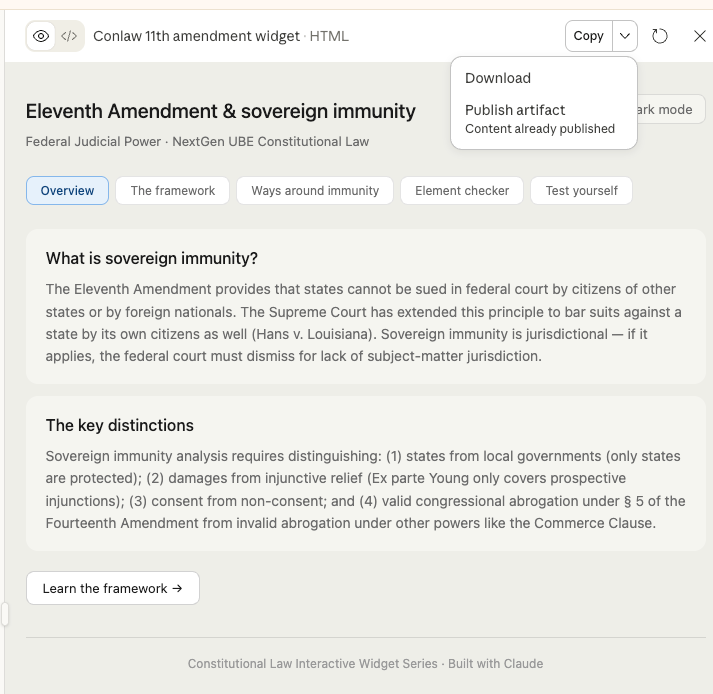Click the Copy button
The height and width of the screenshot is (694, 713).
[588, 36]
